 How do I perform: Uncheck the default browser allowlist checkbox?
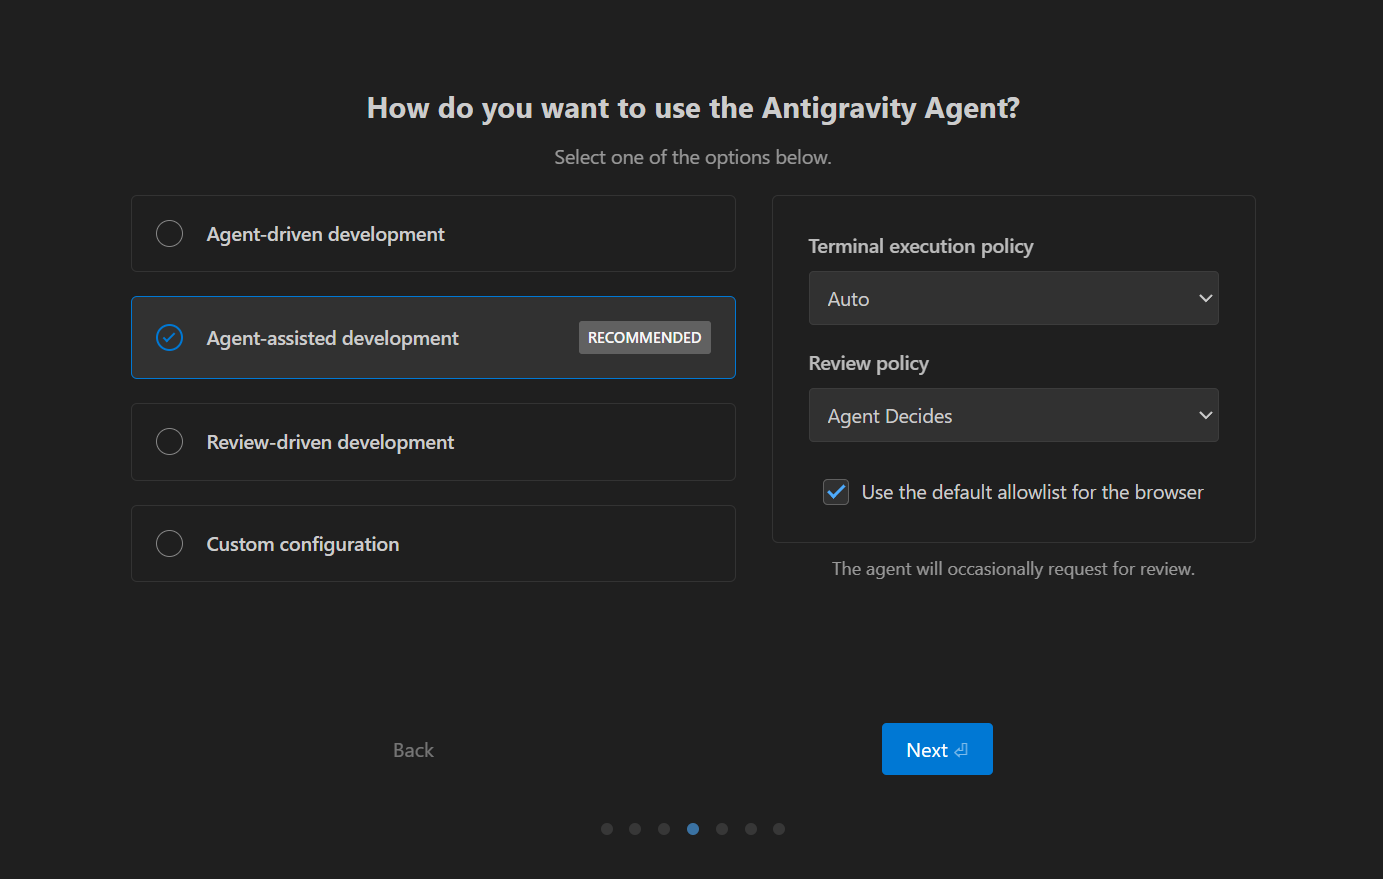click(836, 492)
